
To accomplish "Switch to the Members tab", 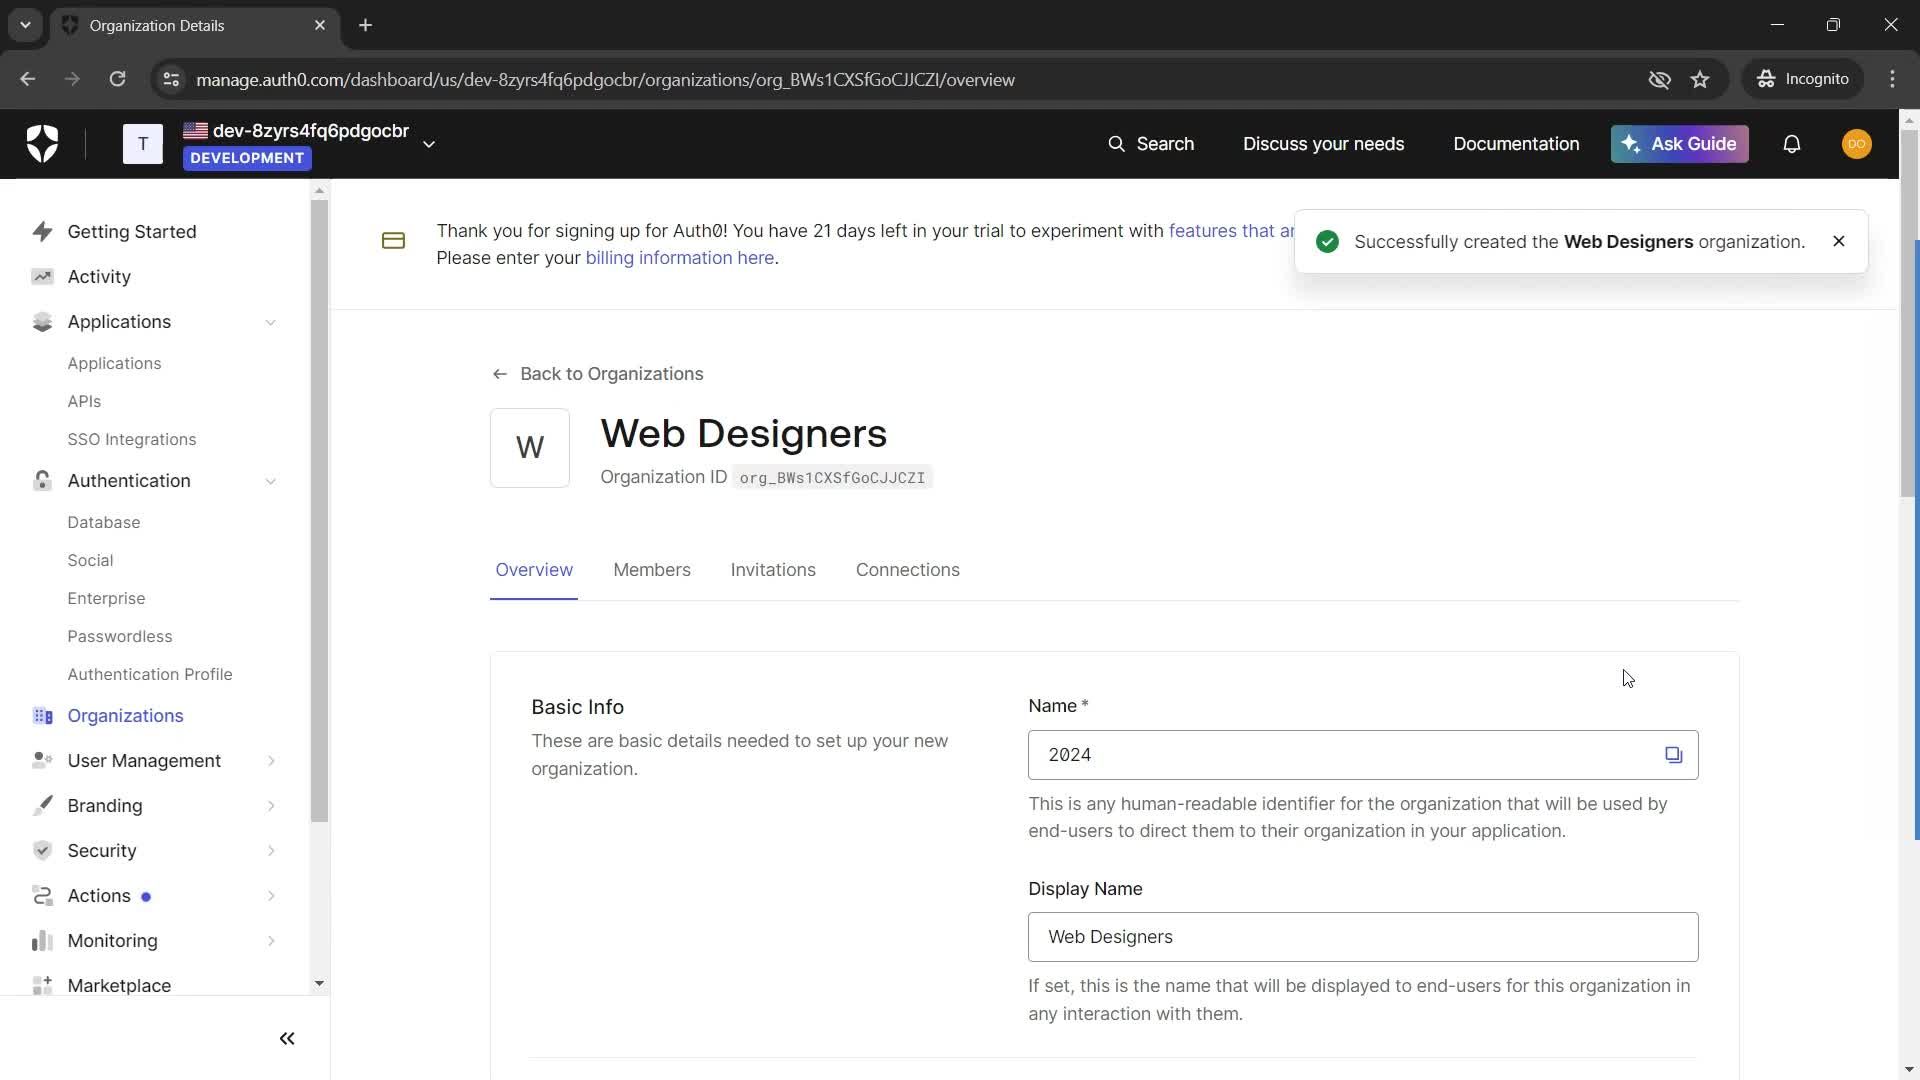I will [x=652, y=570].
